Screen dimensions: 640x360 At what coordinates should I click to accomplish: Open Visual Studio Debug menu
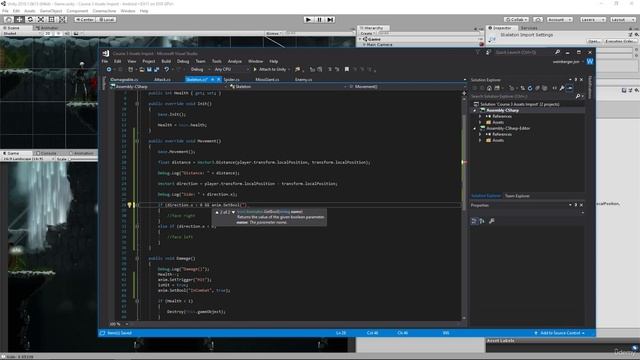pos(183,61)
